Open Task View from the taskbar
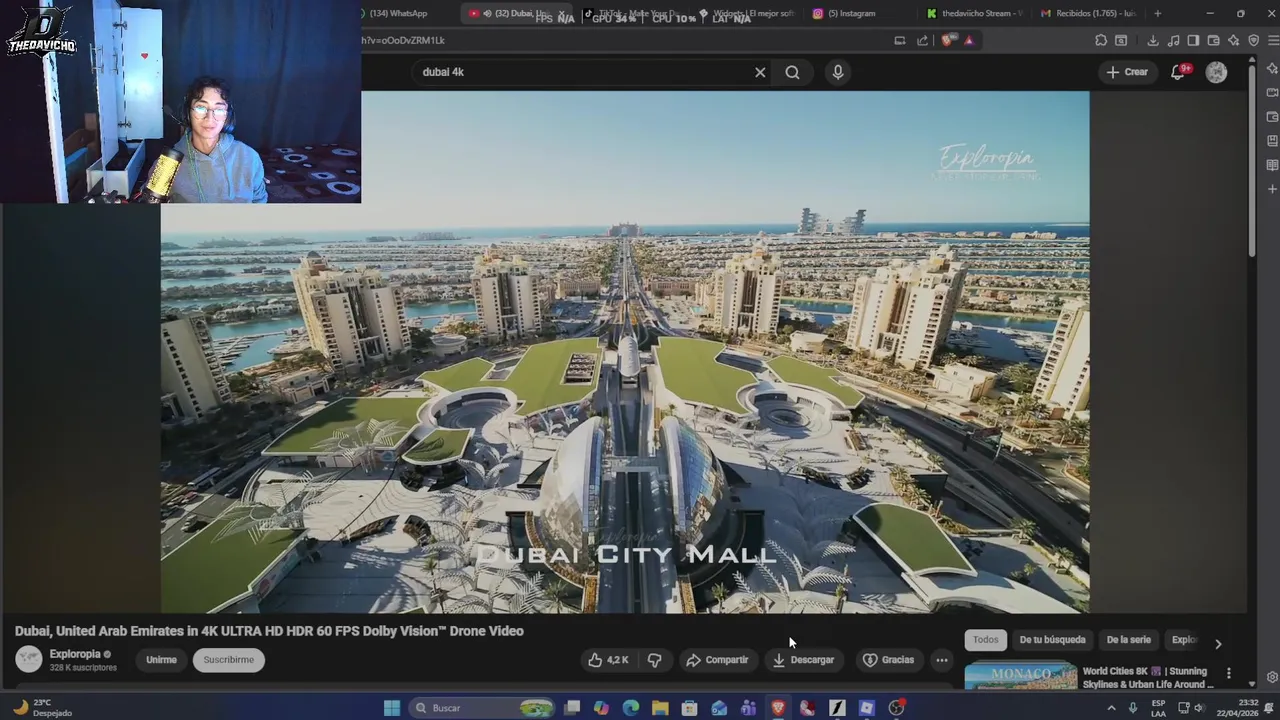This screenshot has height=720, width=1280. pos(572,708)
